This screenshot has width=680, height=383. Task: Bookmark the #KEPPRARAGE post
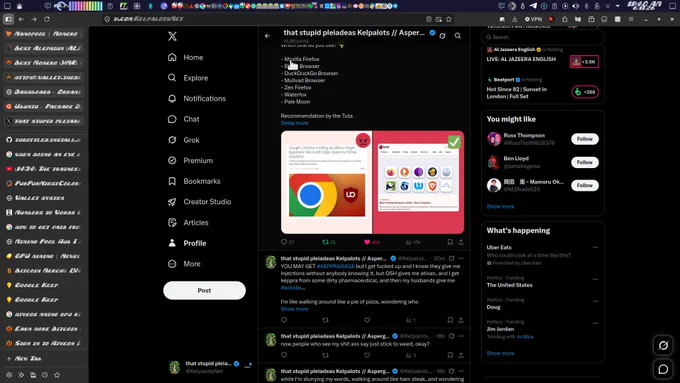pyautogui.click(x=450, y=320)
